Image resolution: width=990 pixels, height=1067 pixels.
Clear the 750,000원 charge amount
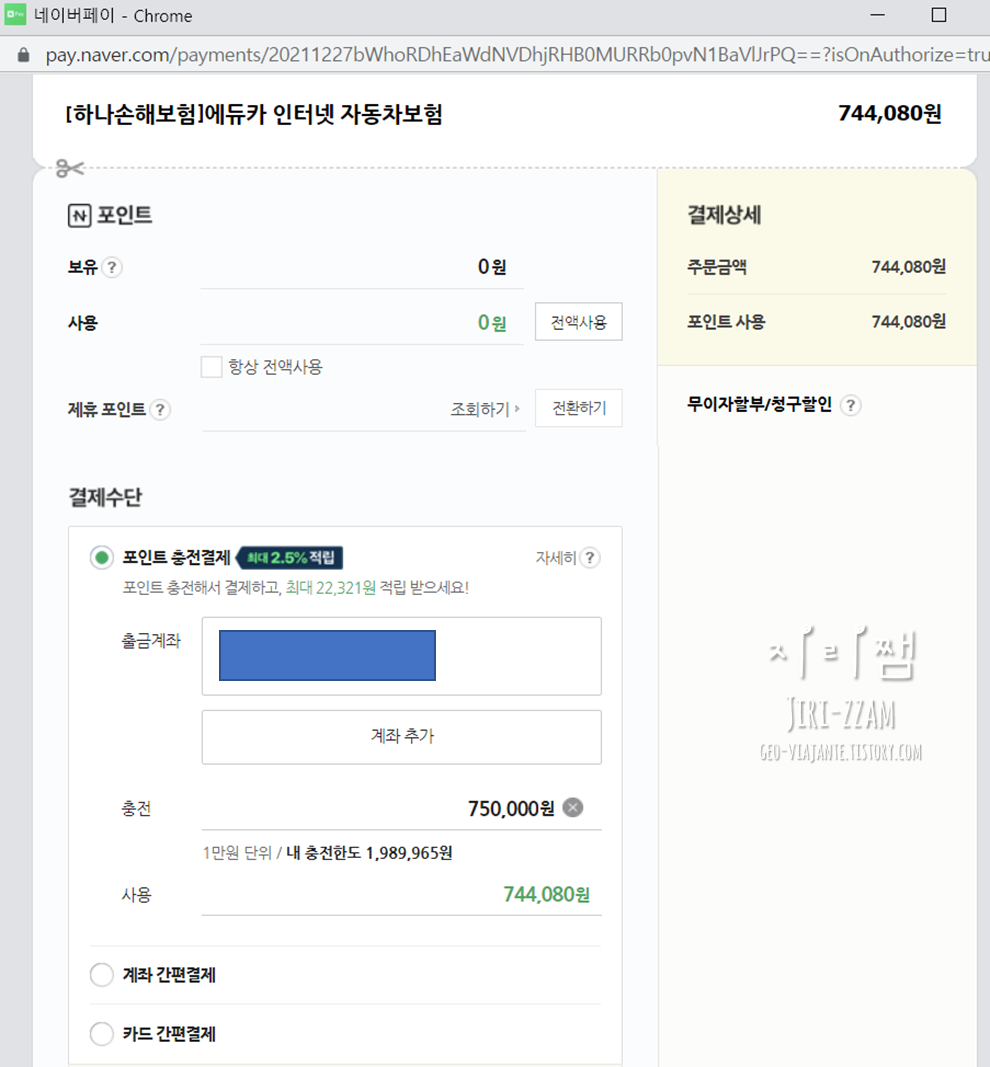[573, 808]
